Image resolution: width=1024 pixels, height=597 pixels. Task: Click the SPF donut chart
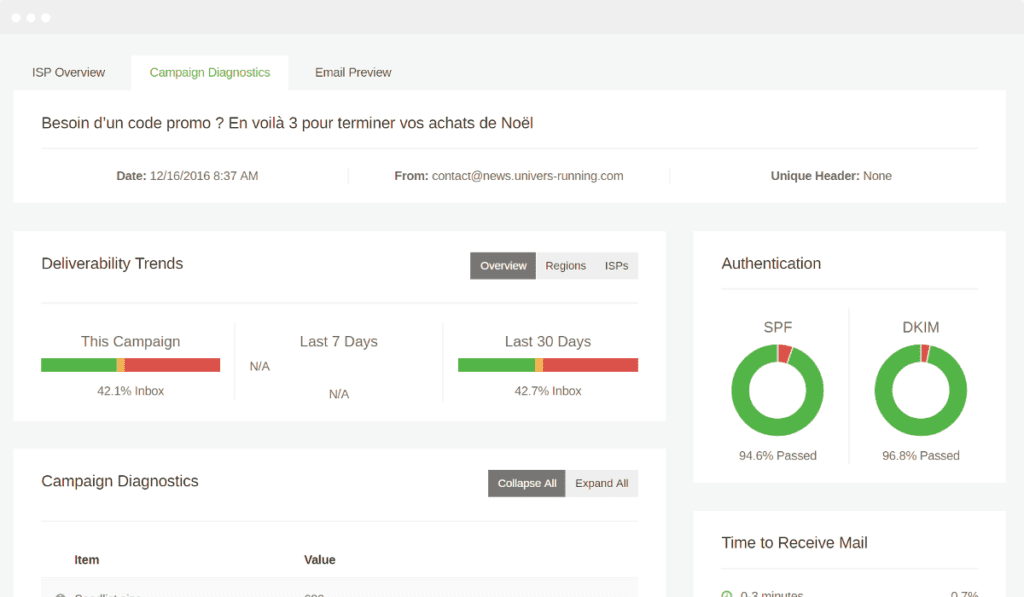pyautogui.click(x=777, y=390)
